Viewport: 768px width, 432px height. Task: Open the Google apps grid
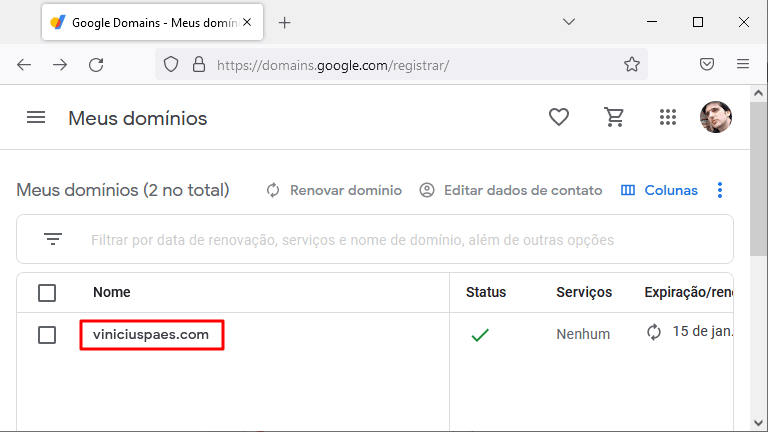pyautogui.click(x=668, y=117)
